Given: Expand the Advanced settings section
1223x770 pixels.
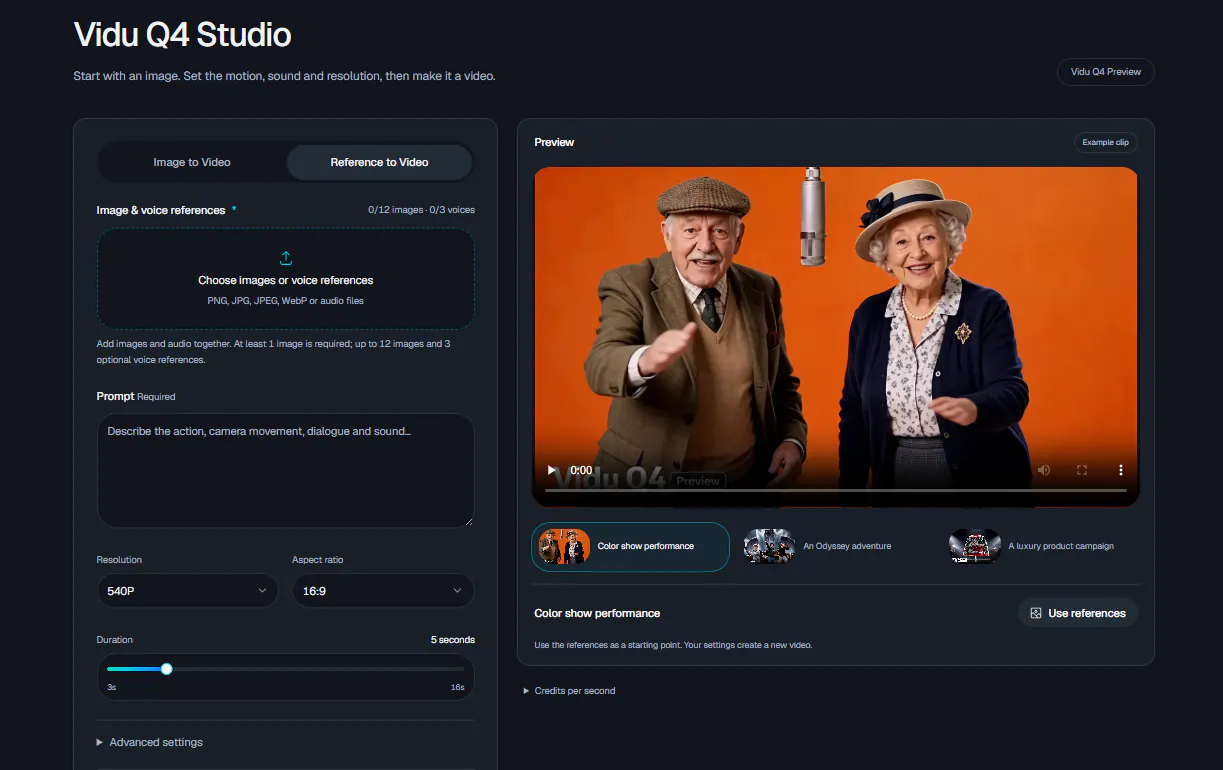Looking at the screenshot, I should [150, 742].
